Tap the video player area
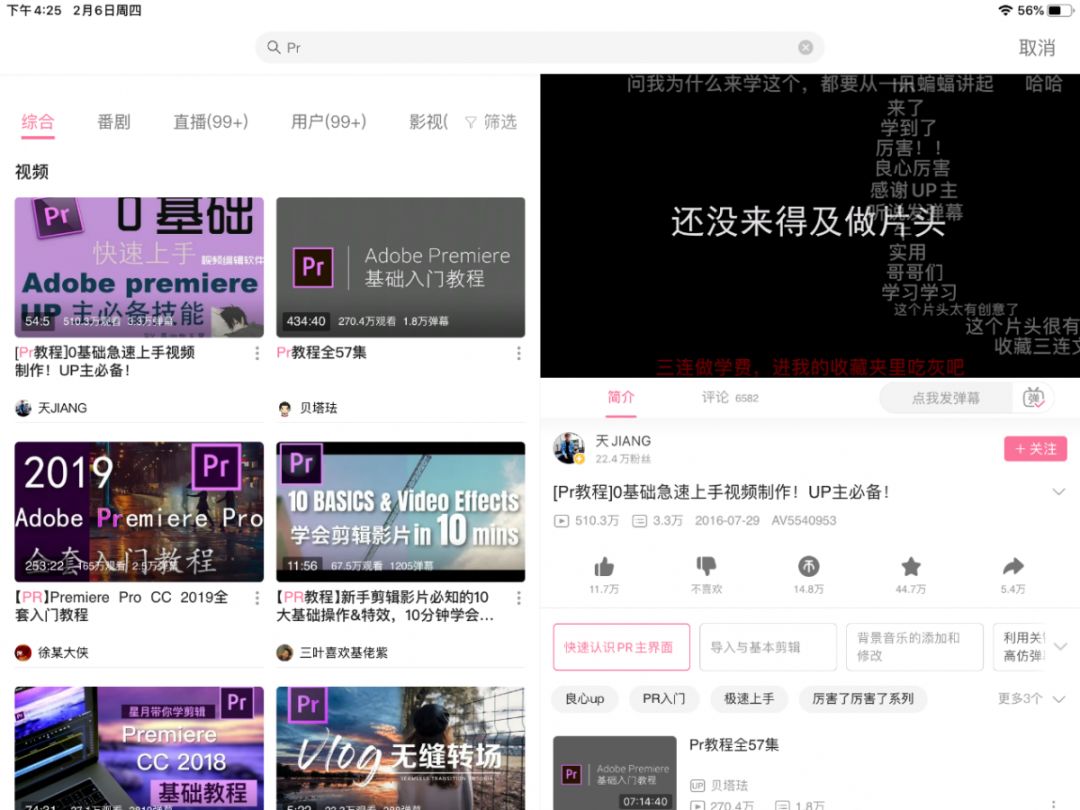 pos(810,226)
